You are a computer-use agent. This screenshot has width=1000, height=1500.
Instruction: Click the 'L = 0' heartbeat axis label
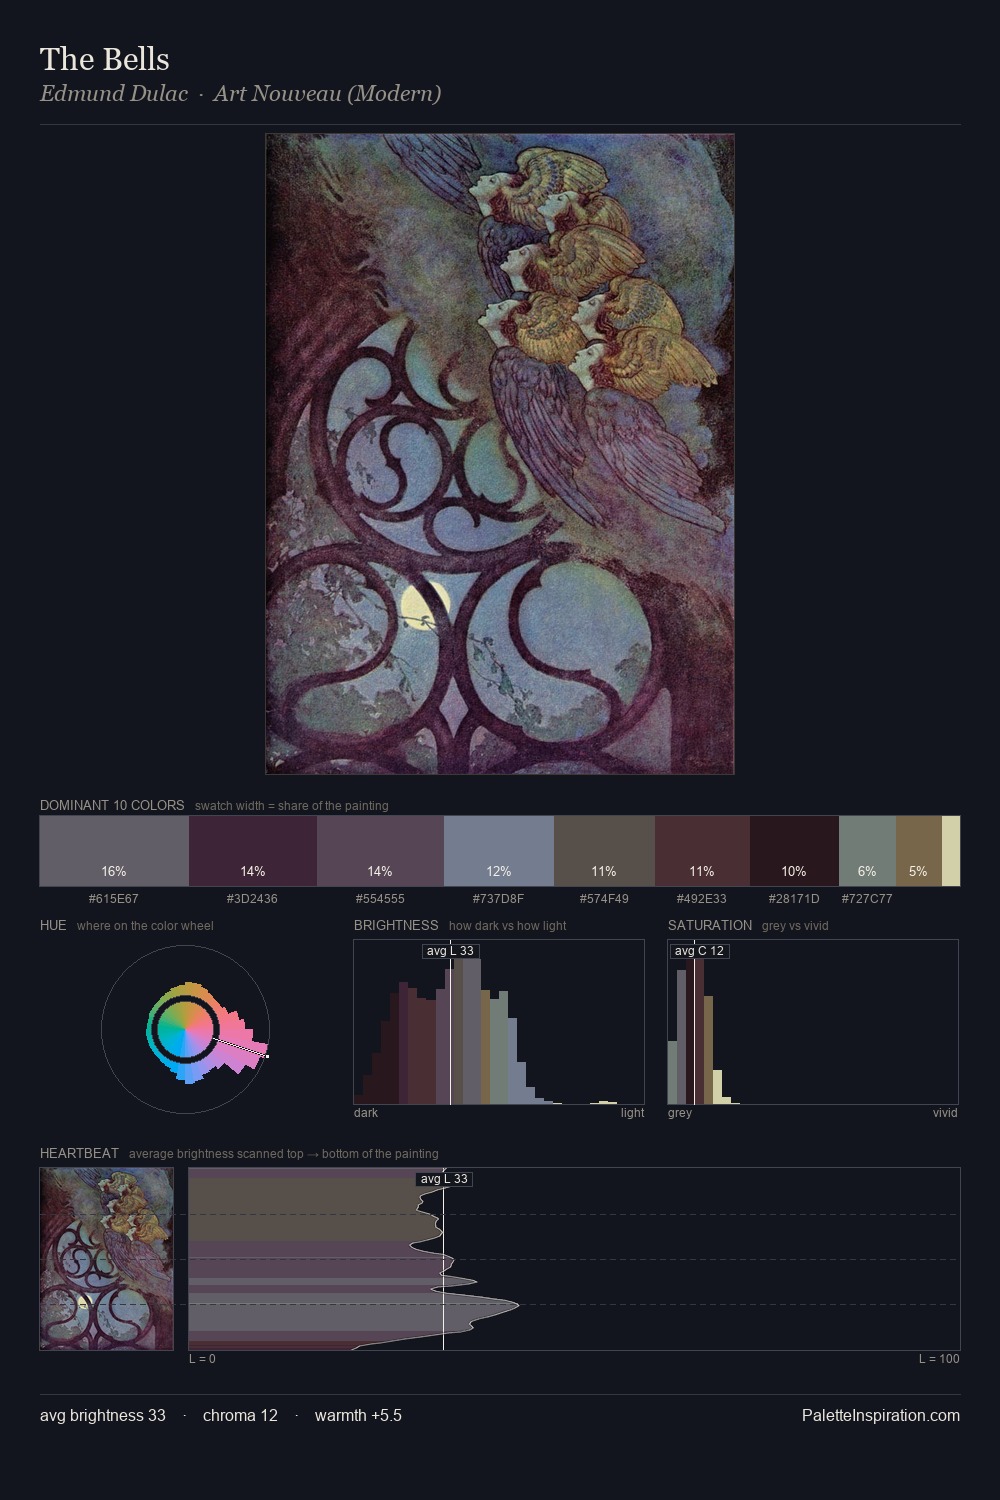tap(202, 1359)
